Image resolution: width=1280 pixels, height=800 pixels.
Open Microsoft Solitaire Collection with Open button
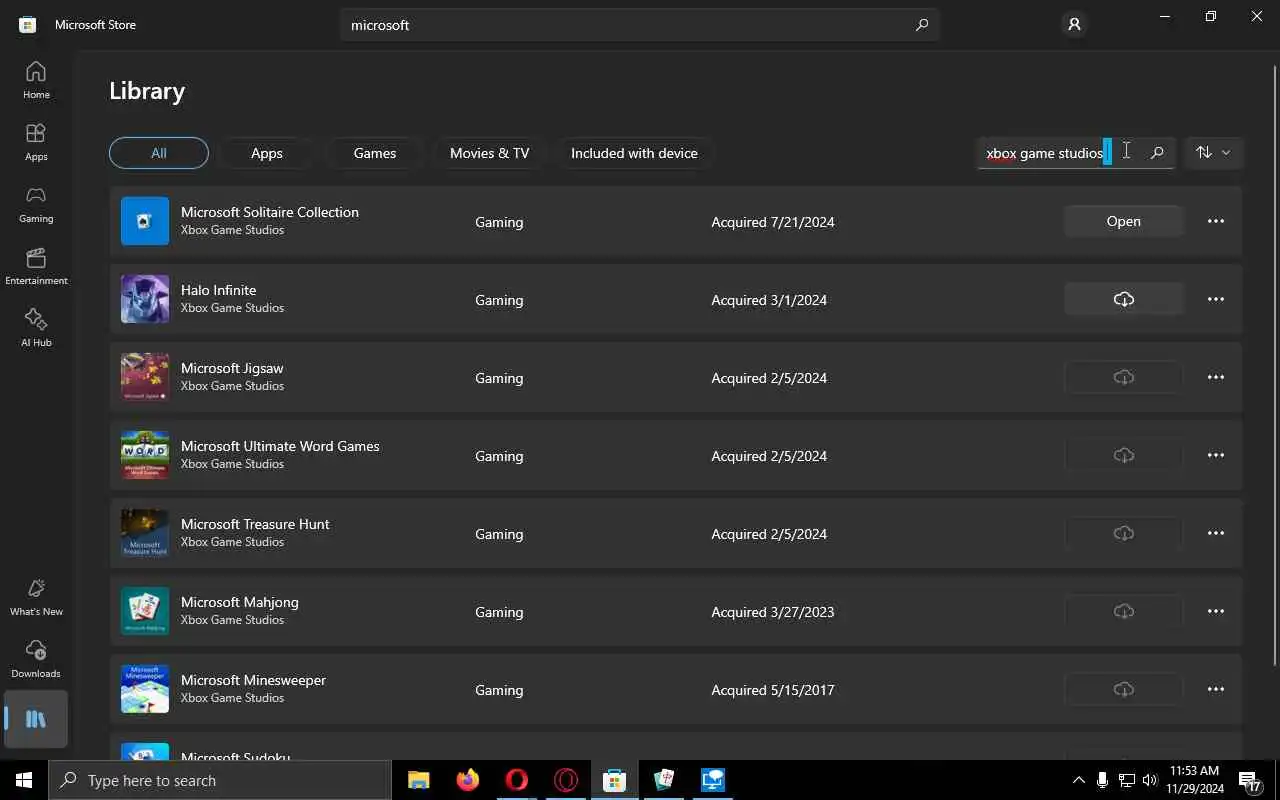tap(1124, 221)
